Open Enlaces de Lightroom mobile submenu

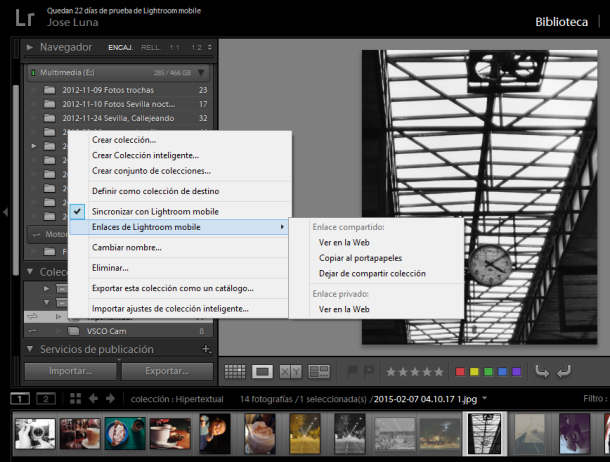coord(179,227)
